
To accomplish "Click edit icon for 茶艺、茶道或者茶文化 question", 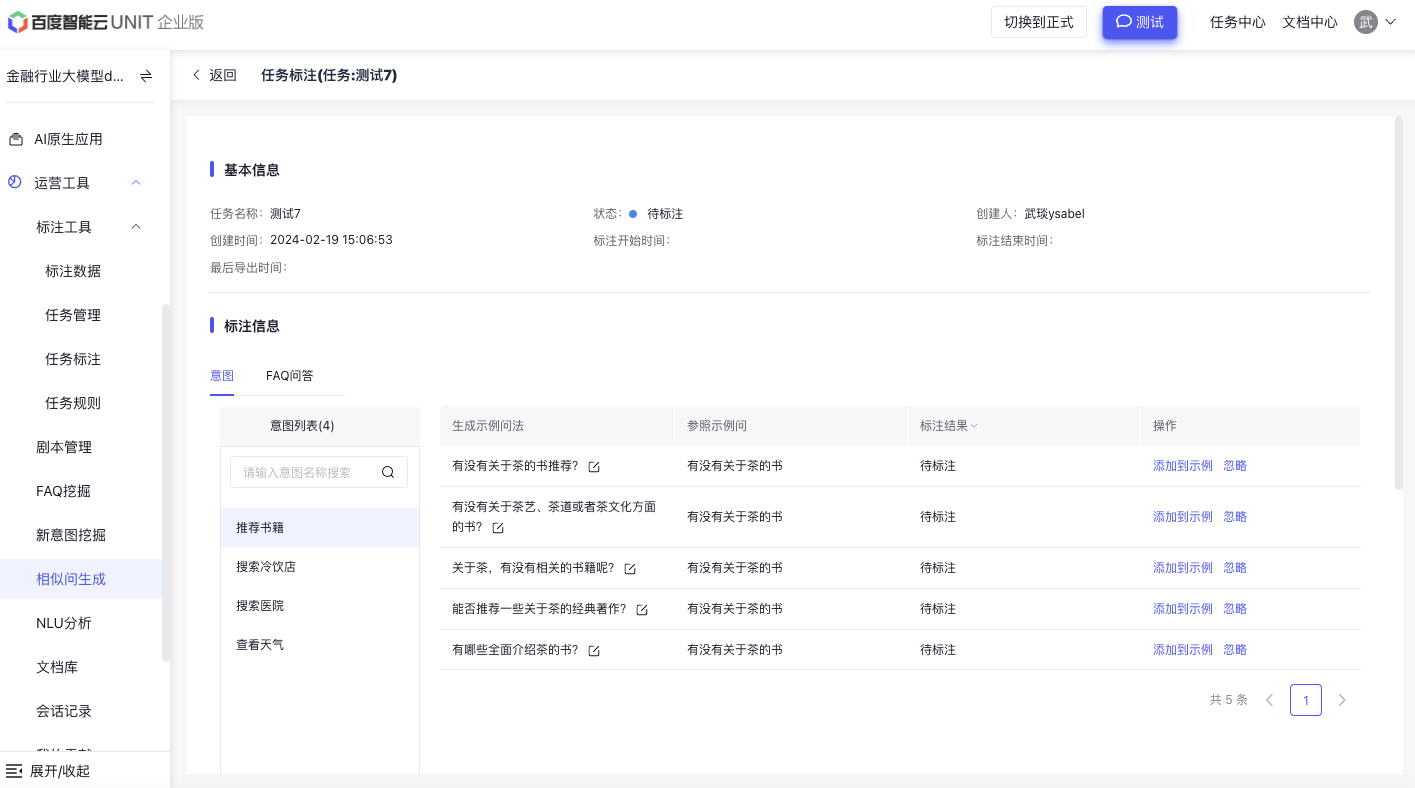I will pos(498,528).
